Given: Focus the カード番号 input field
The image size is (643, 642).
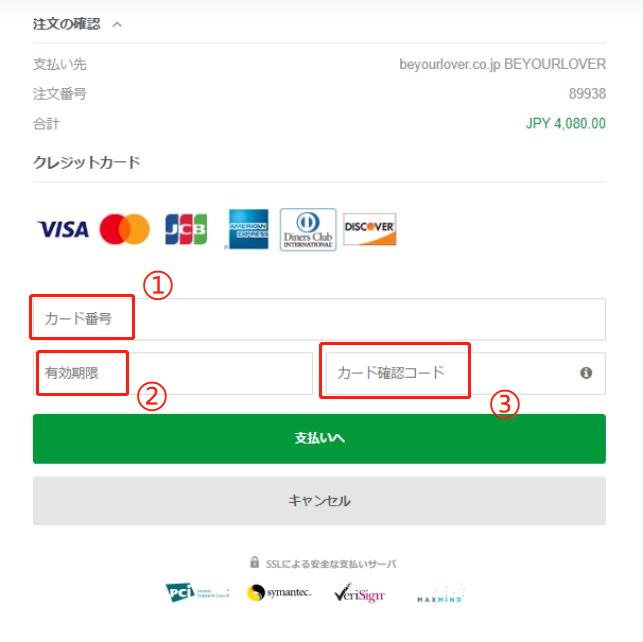Looking at the screenshot, I should 319,319.
